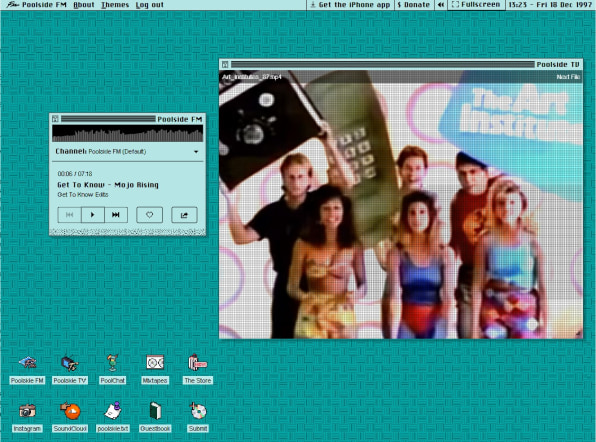The height and width of the screenshot is (442, 596).
Task: Click the rewind icon in top menu bar
Action: coord(441,5)
